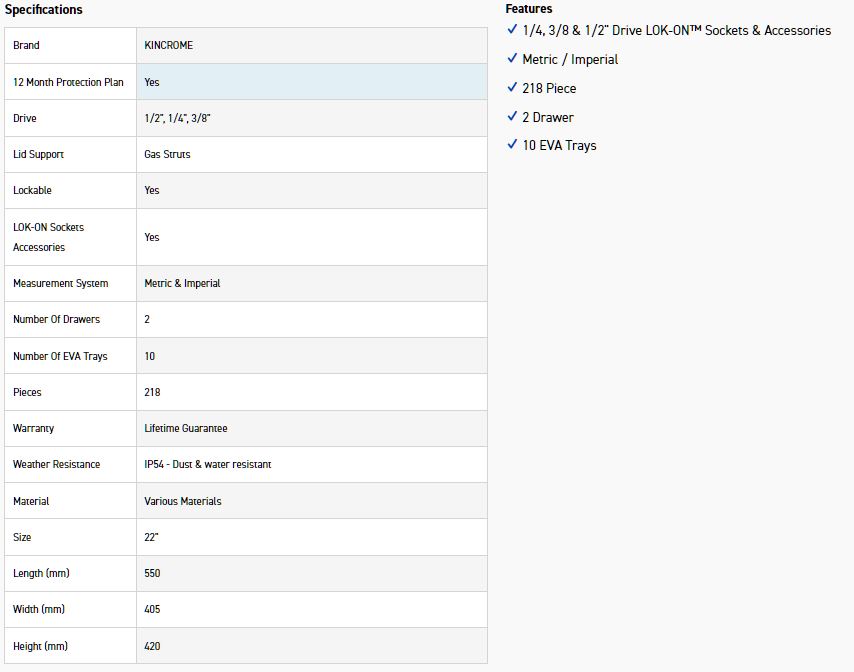Viewport: 854px width, 672px height.
Task: Click the checkmark beside 218 Piece
Action: 512,88
